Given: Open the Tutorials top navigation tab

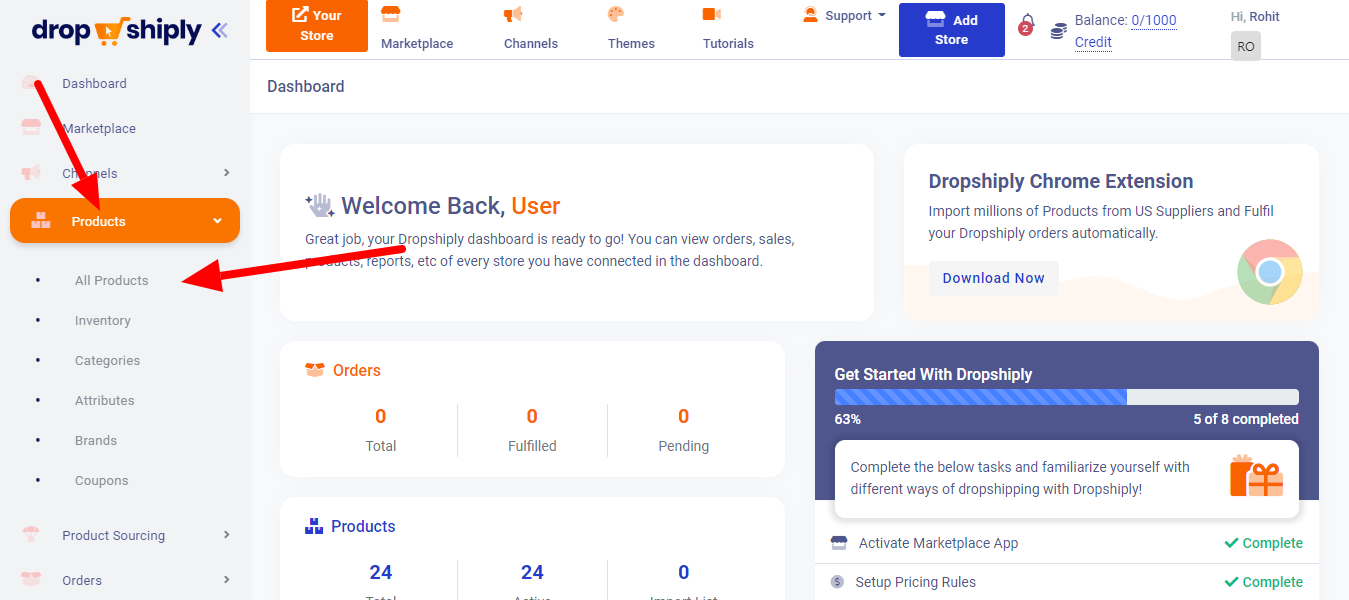Looking at the screenshot, I should 728,28.
